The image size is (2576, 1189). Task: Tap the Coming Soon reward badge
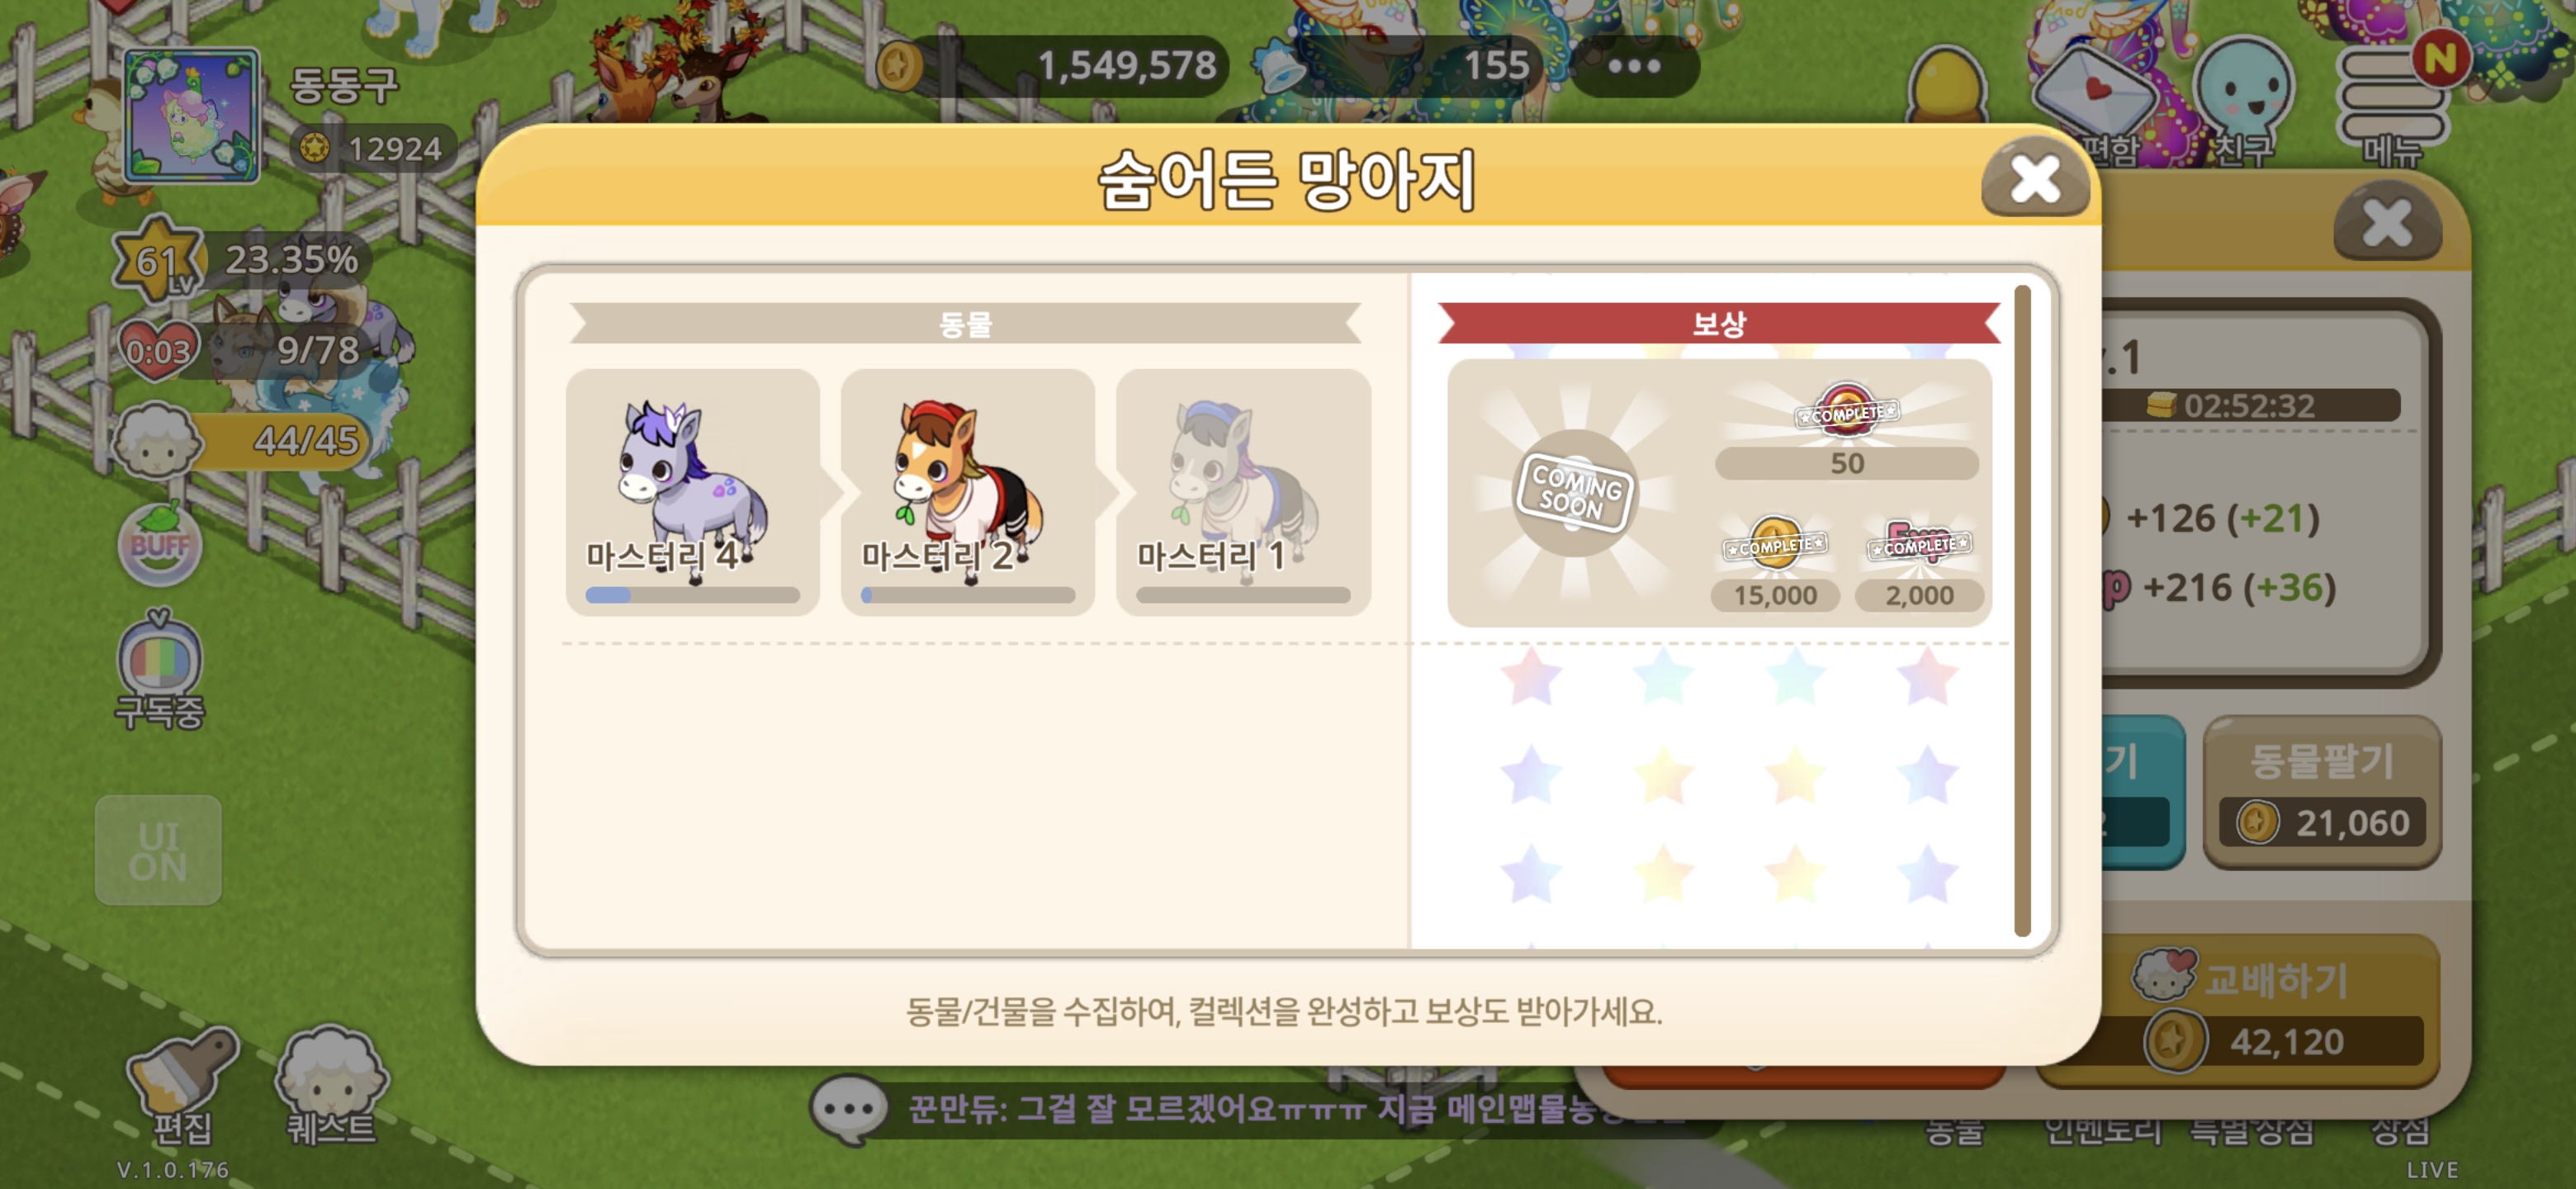(x=1575, y=492)
